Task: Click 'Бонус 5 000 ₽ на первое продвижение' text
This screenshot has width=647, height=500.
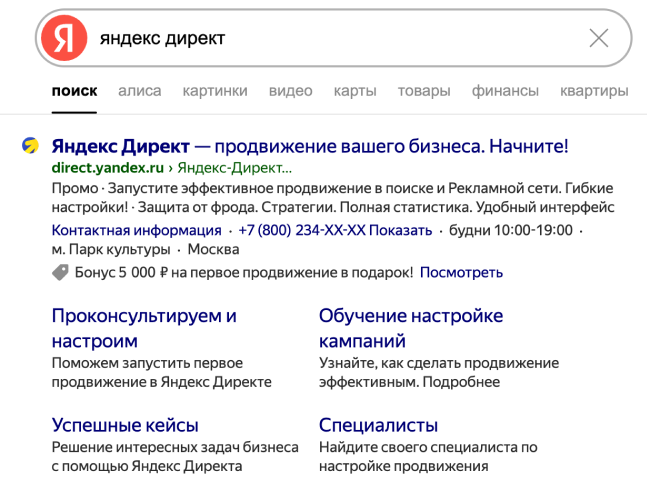Action: (244, 273)
